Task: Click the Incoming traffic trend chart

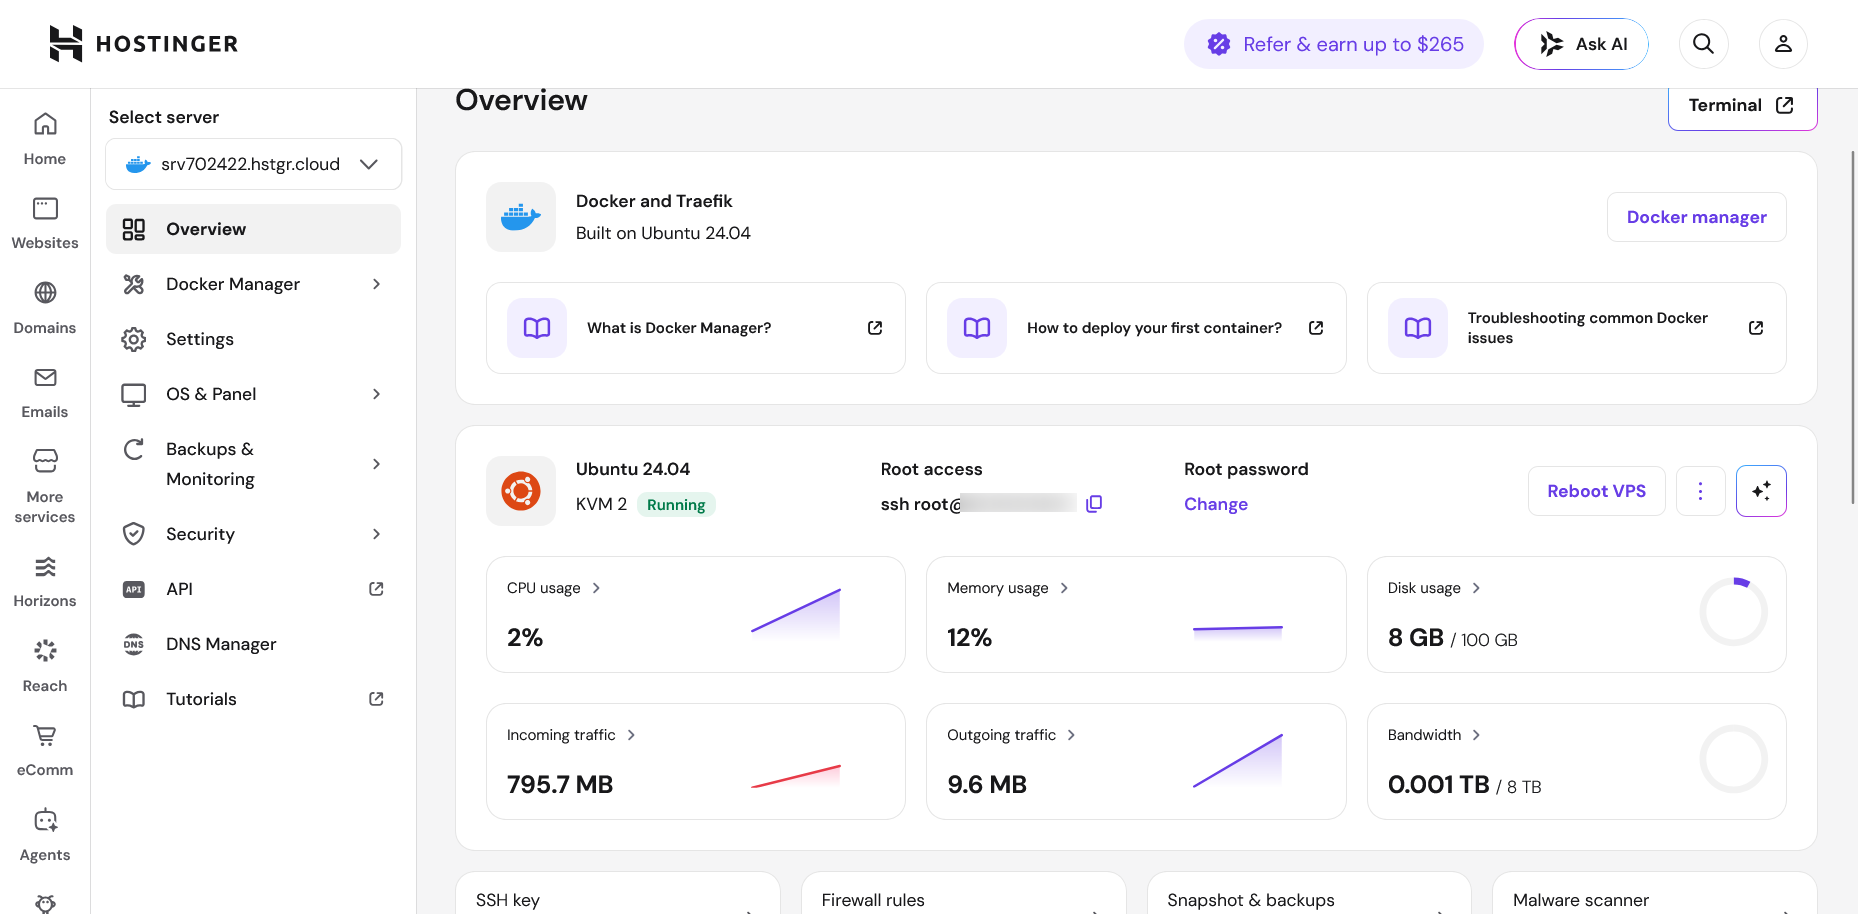Action: tap(796, 776)
